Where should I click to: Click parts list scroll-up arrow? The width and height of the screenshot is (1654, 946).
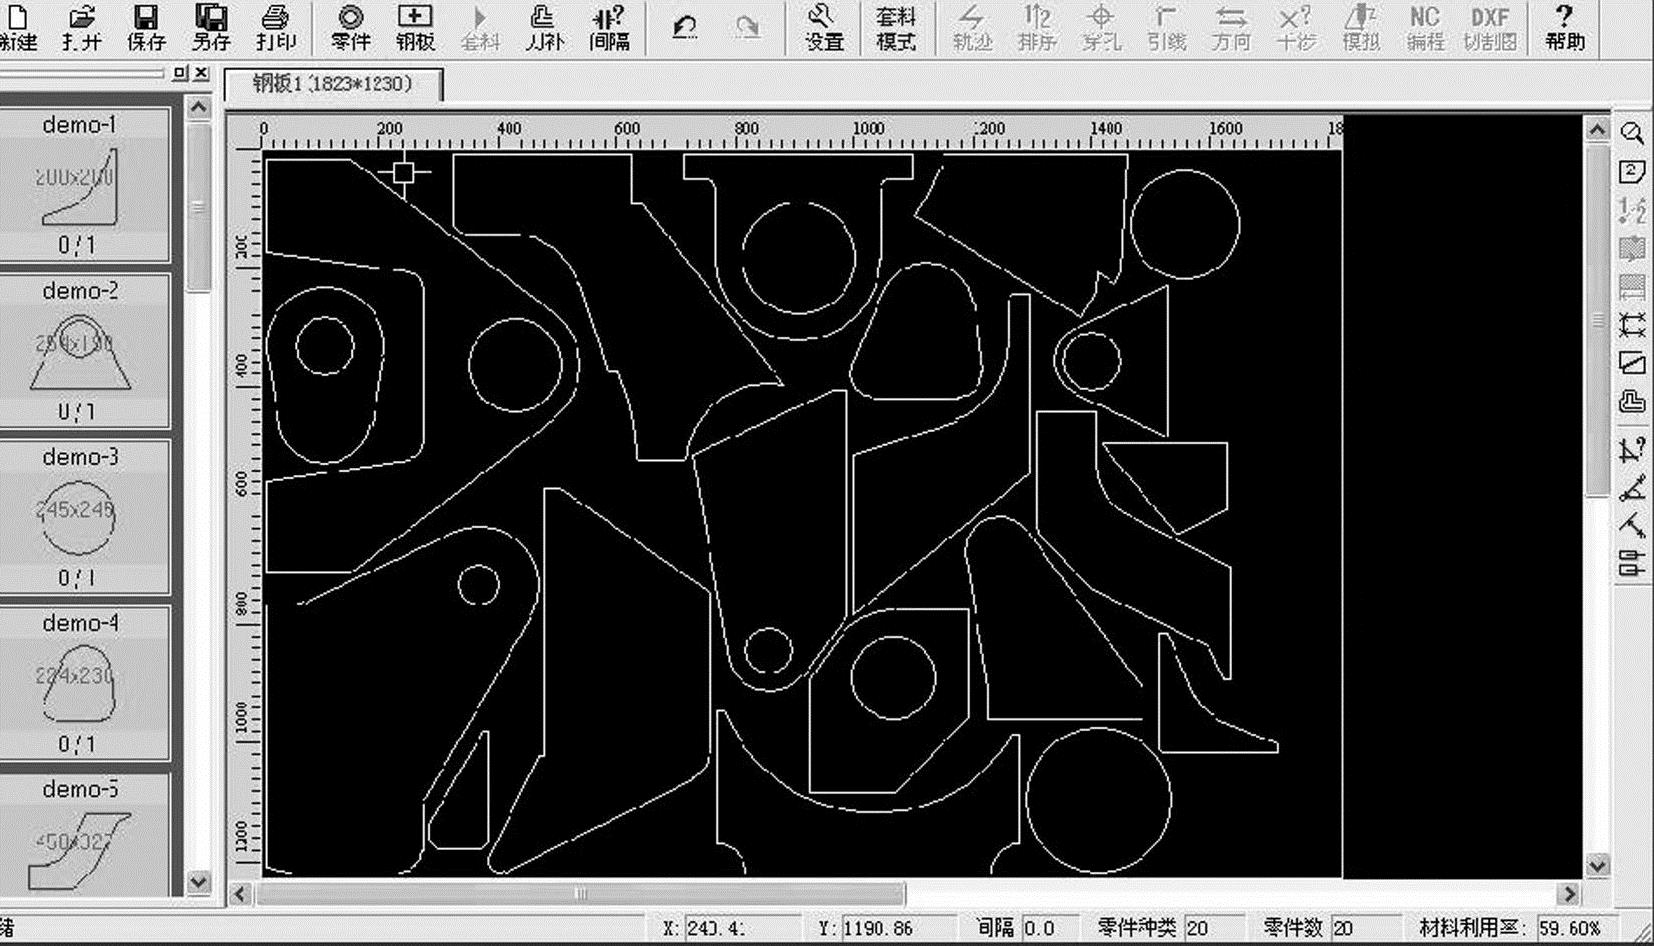[x=198, y=107]
